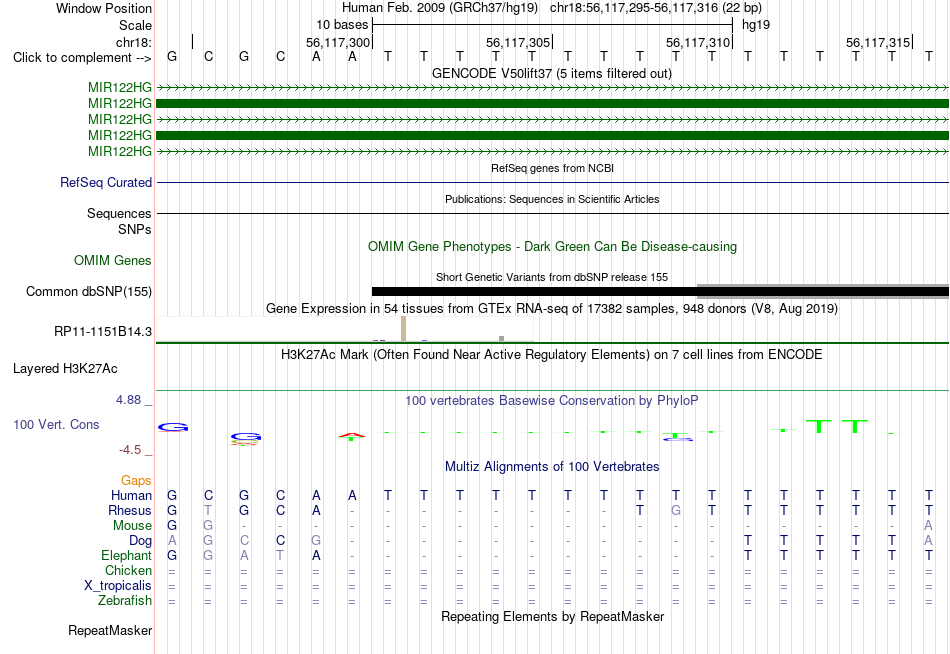Click the 'Sequences' track label
This screenshot has width=950, height=654.
pos(119,213)
